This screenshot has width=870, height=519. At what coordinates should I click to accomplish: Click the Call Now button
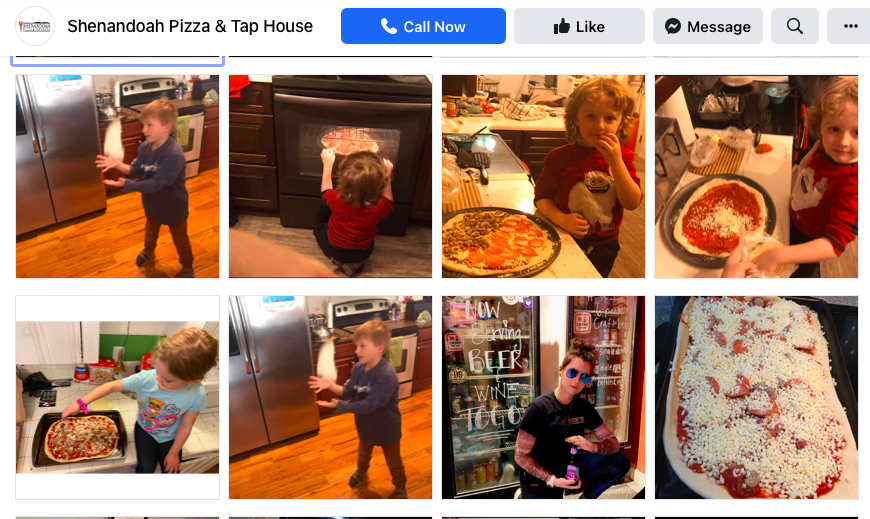[x=423, y=26]
